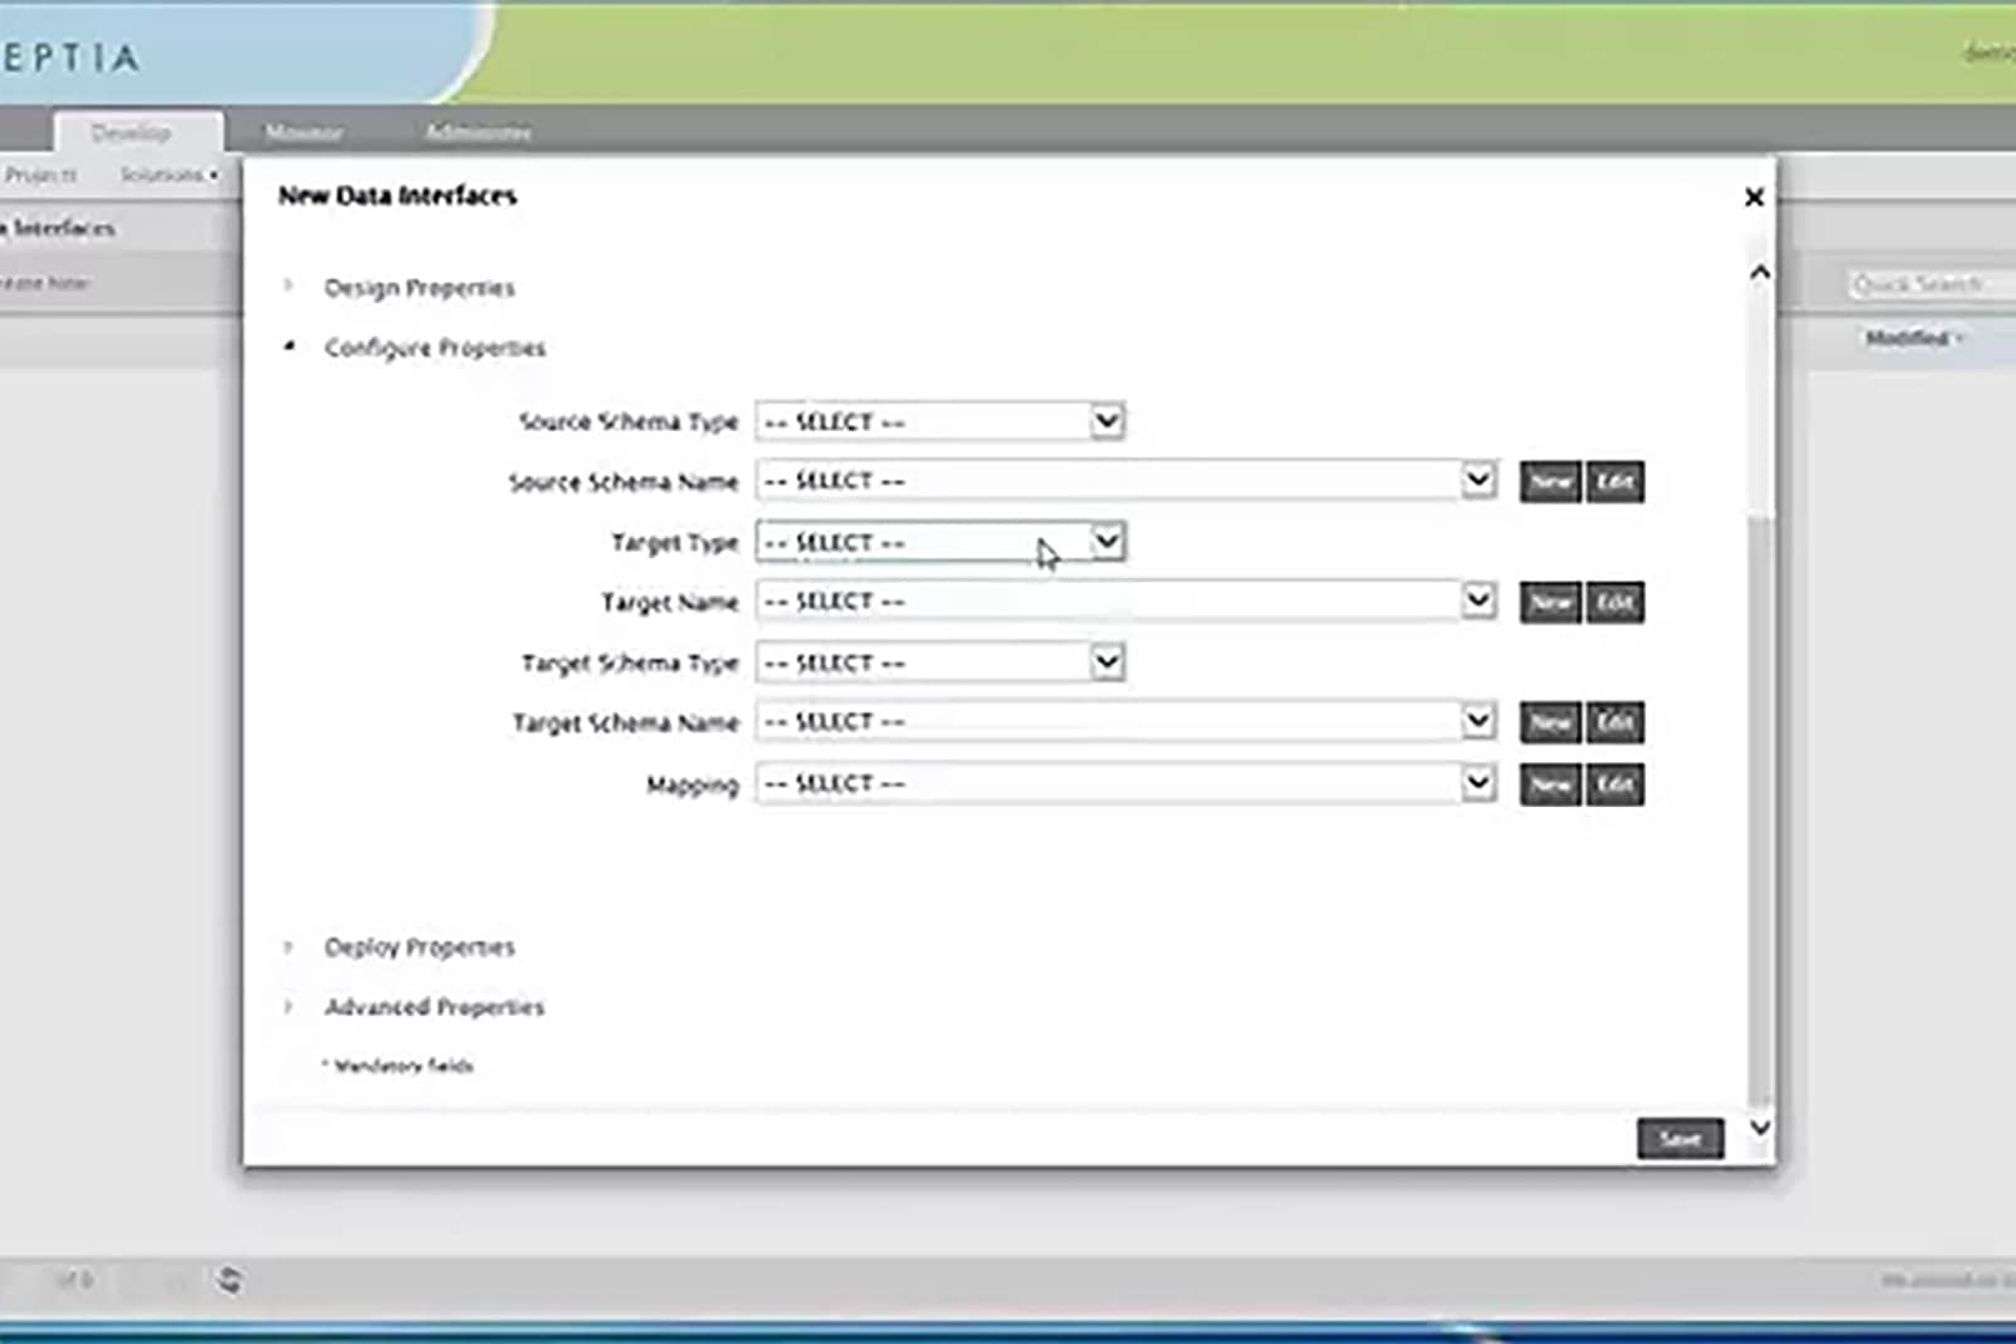The width and height of the screenshot is (2016, 1344).
Task: Close the New Data Interfaces dialog
Action: 1753,198
